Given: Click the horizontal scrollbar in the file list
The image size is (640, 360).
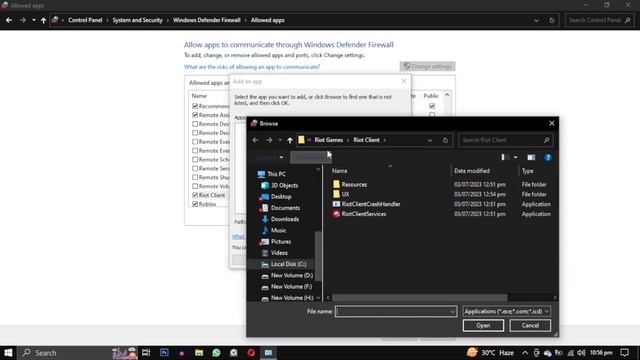Looking at the screenshot, I should click(420, 298).
